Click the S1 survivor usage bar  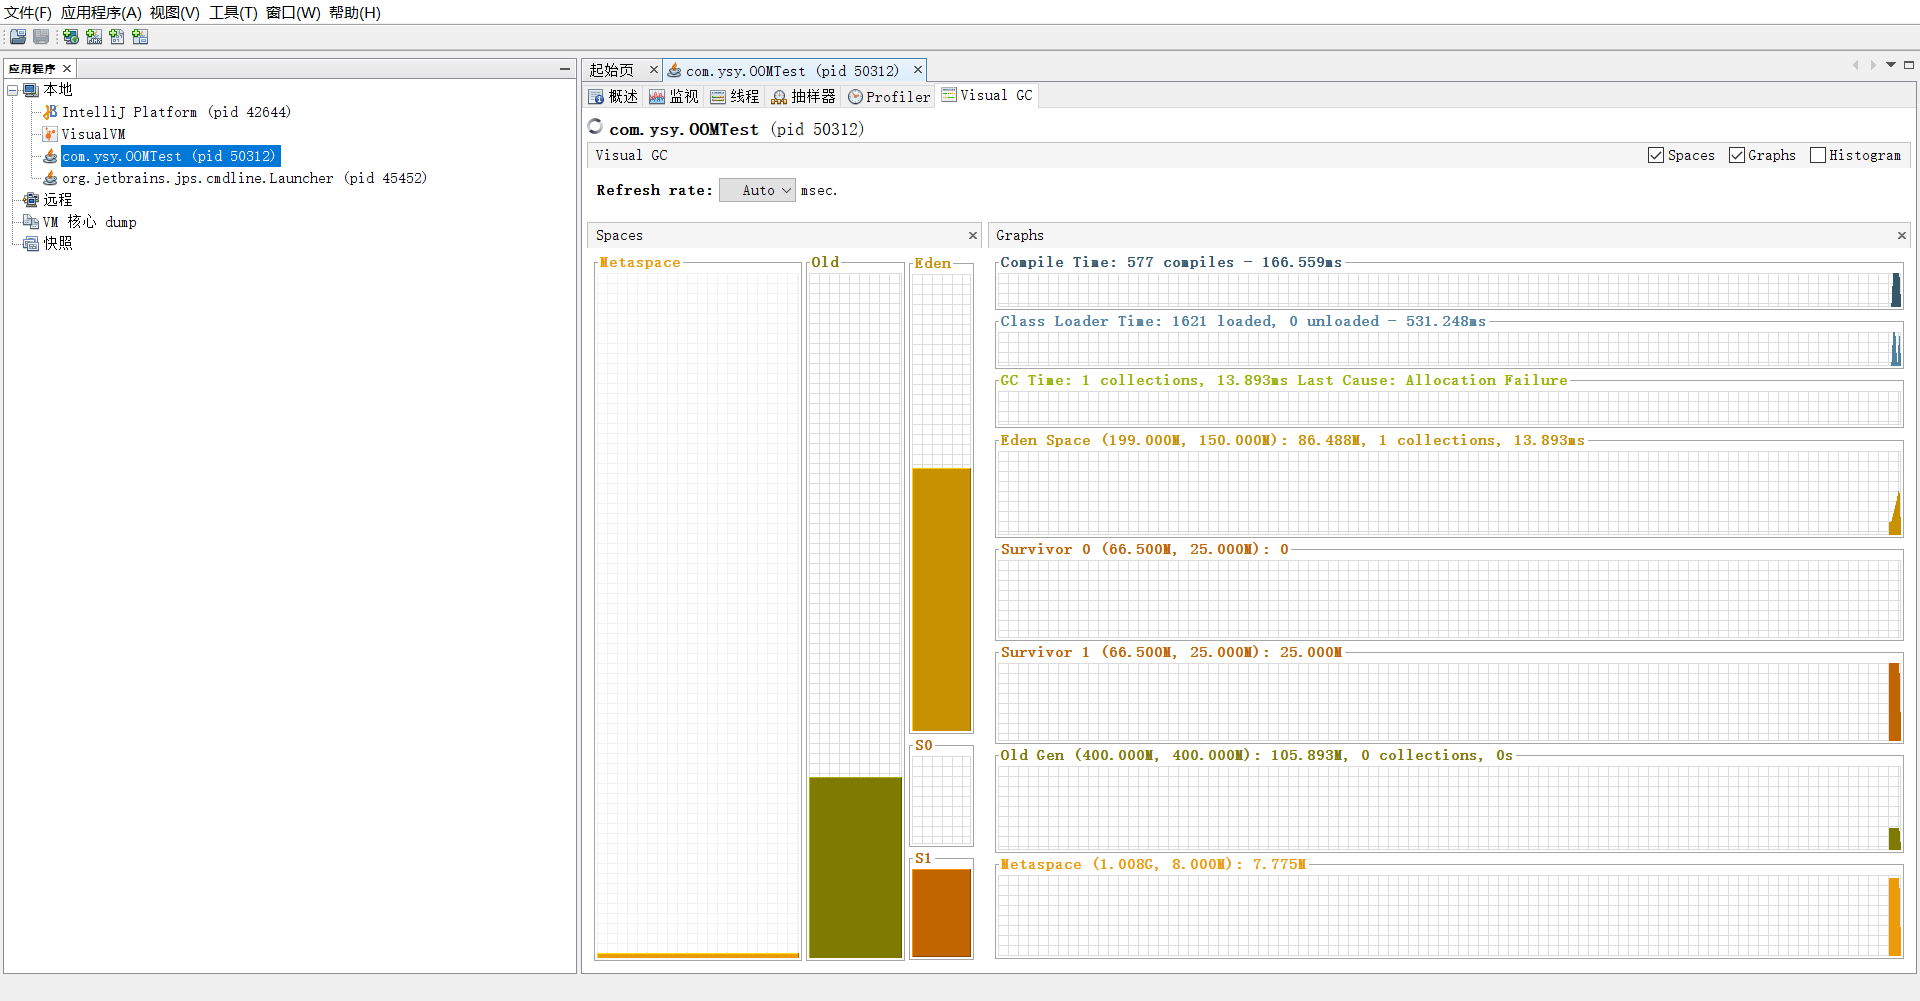click(x=942, y=913)
